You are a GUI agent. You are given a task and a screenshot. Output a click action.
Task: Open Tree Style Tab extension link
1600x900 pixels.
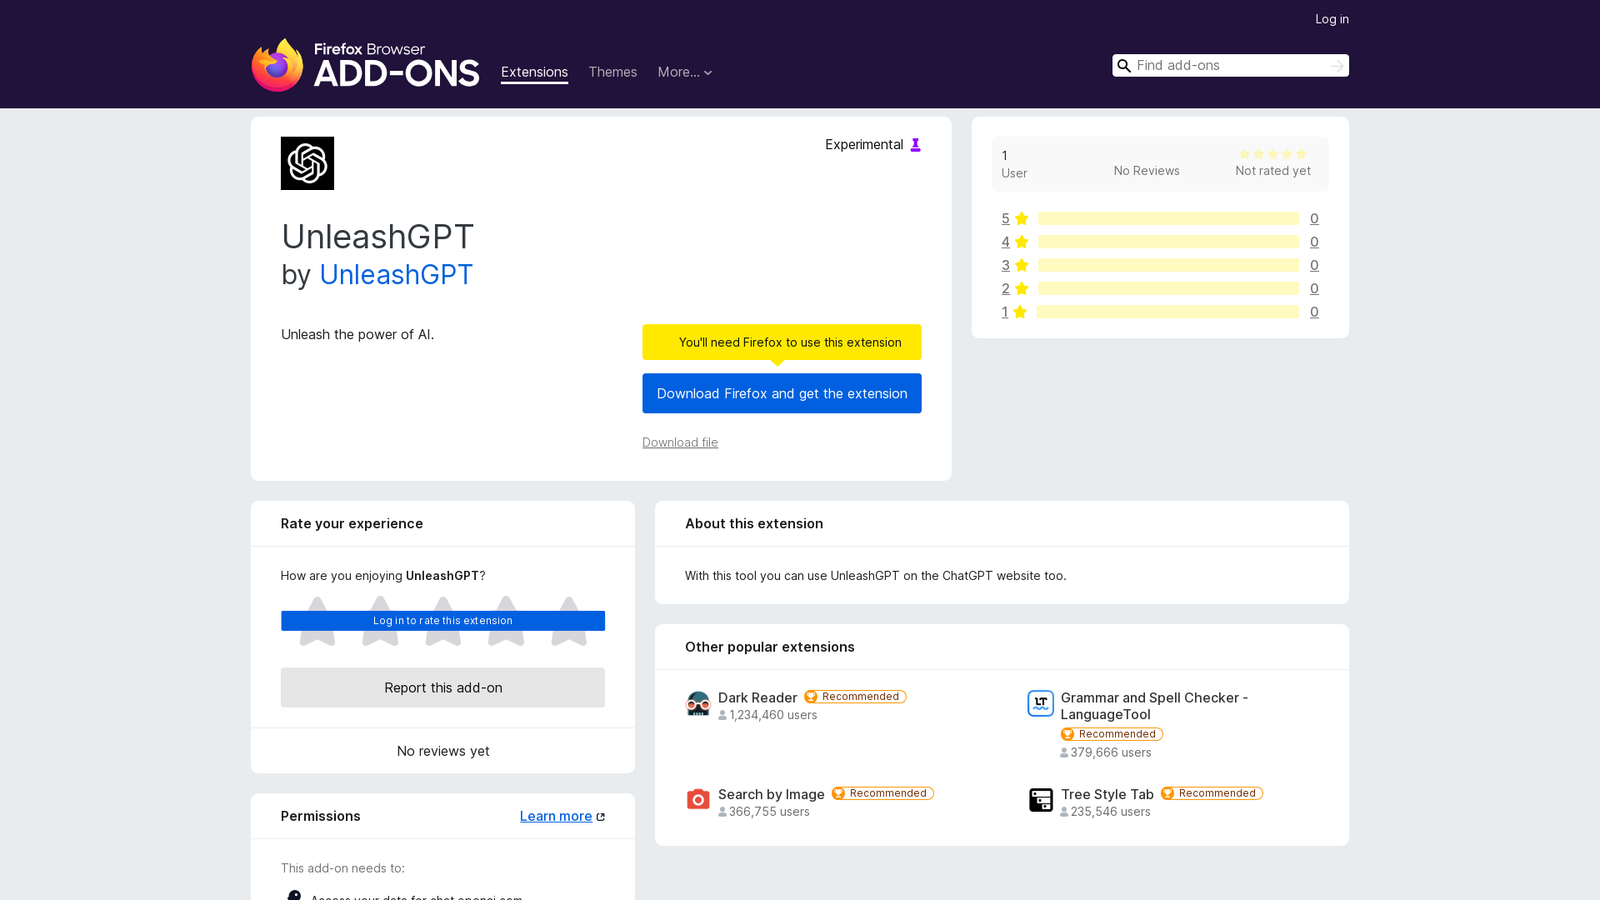point(1107,794)
